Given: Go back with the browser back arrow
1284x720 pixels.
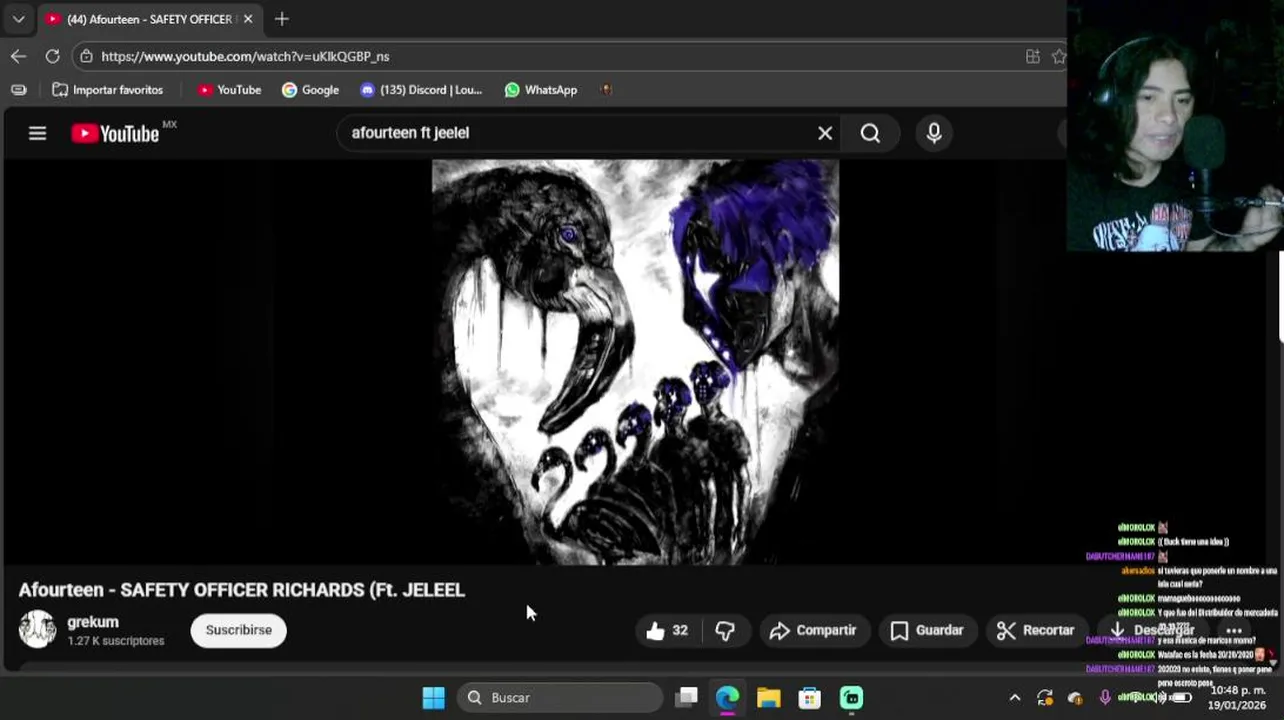Looking at the screenshot, I should [x=18, y=56].
